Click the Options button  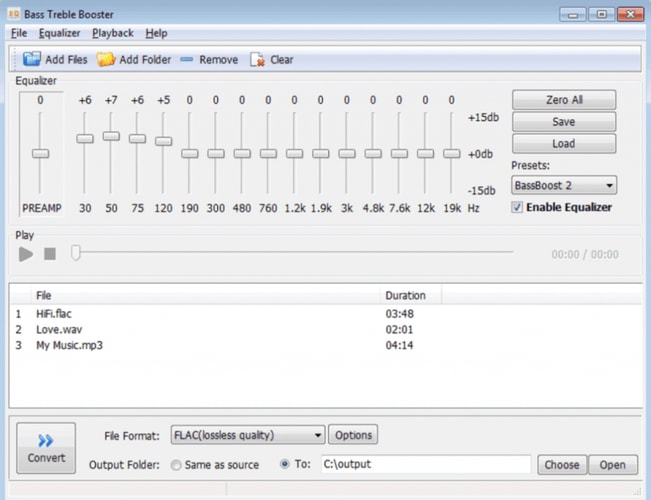click(x=353, y=435)
